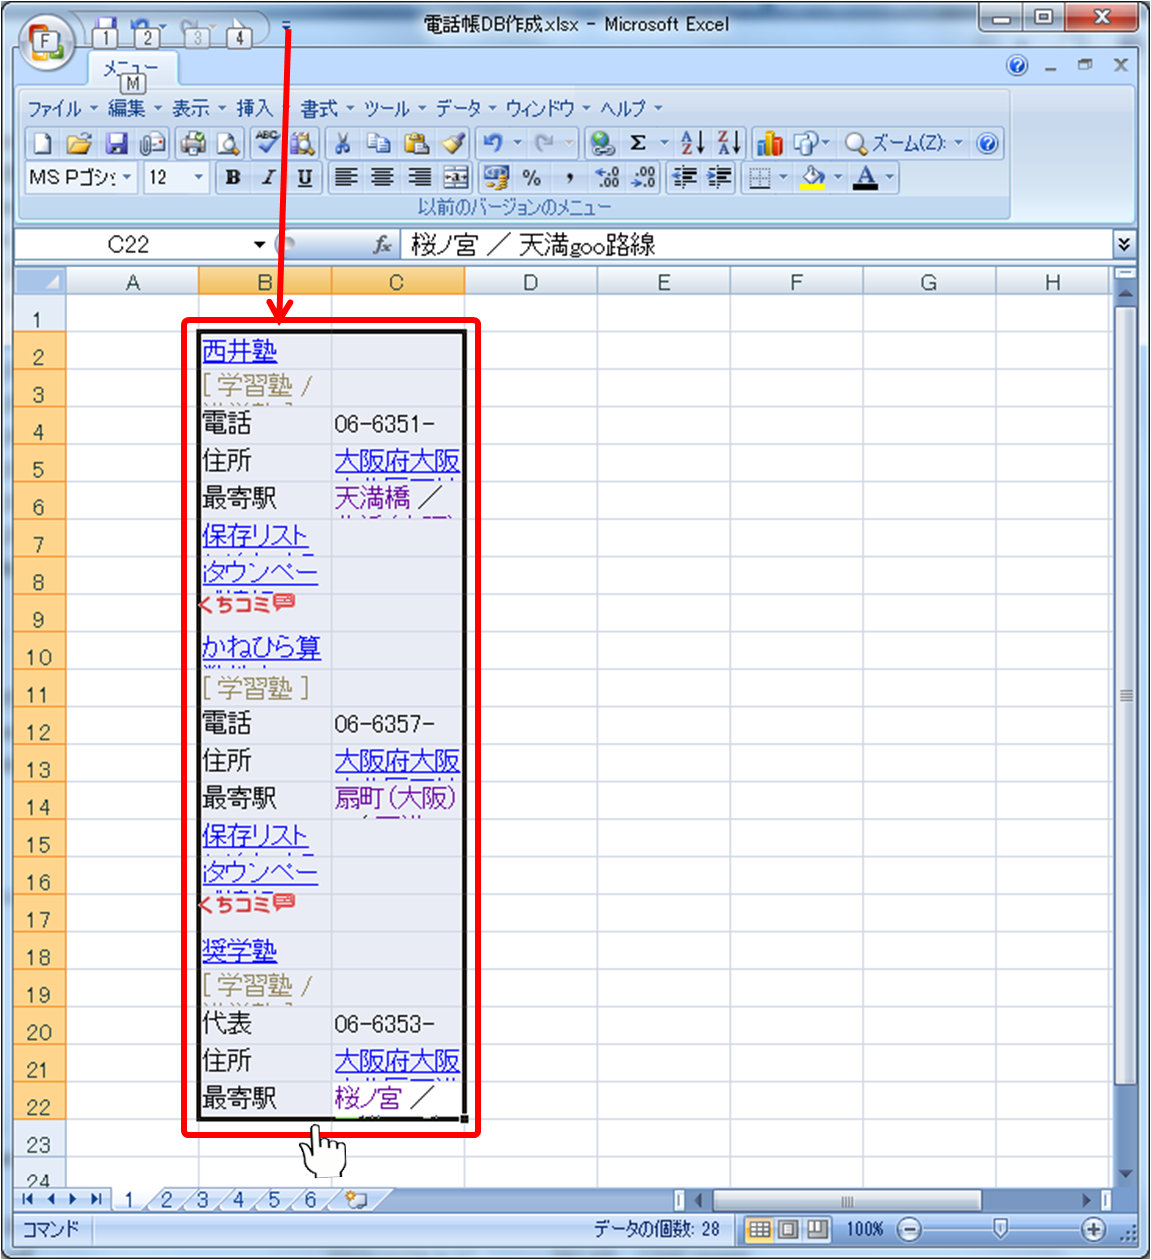Click the 西井塾 hyperlink in the sheet
This screenshot has width=1151, height=1260.
click(239, 351)
